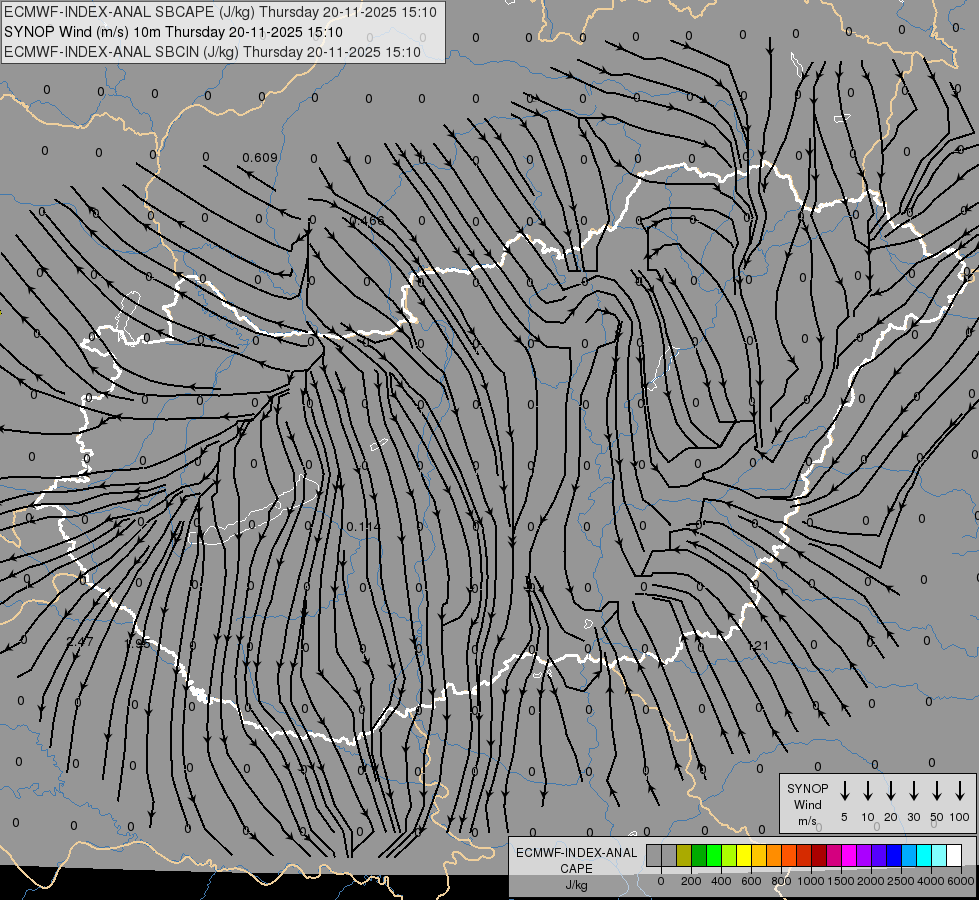Click the m/s unit in the wind legend

pos(807,821)
